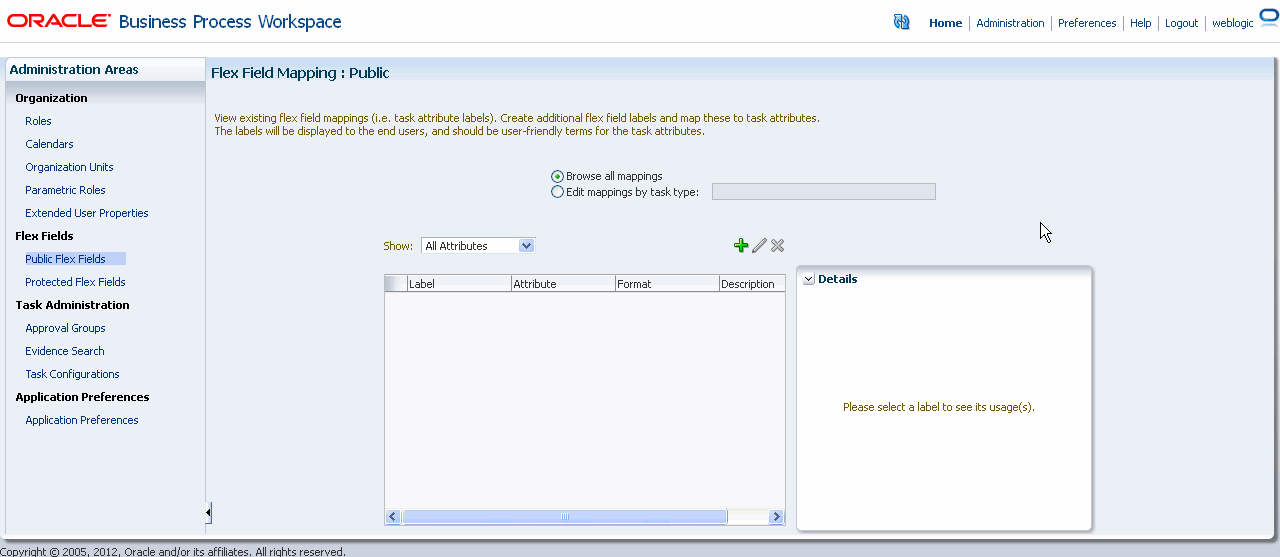Click the Organization section heading
The height and width of the screenshot is (557, 1280).
pyautogui.click(x=51, y=98)
